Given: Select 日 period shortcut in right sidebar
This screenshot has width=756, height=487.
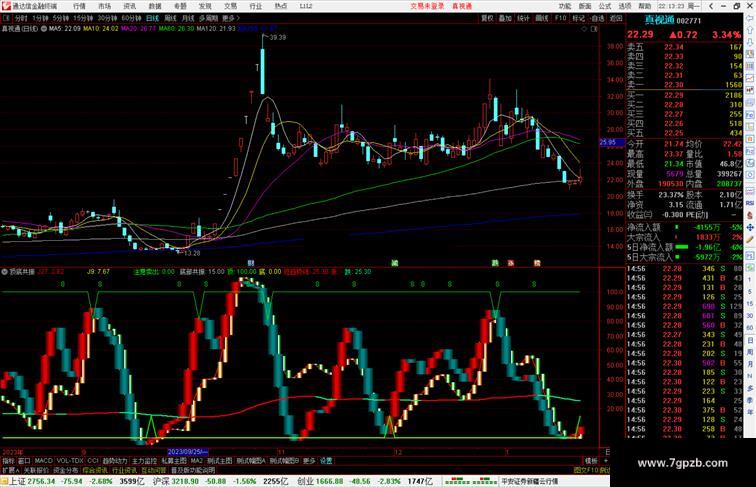Looking at the screenshot, I should [750, 340].
